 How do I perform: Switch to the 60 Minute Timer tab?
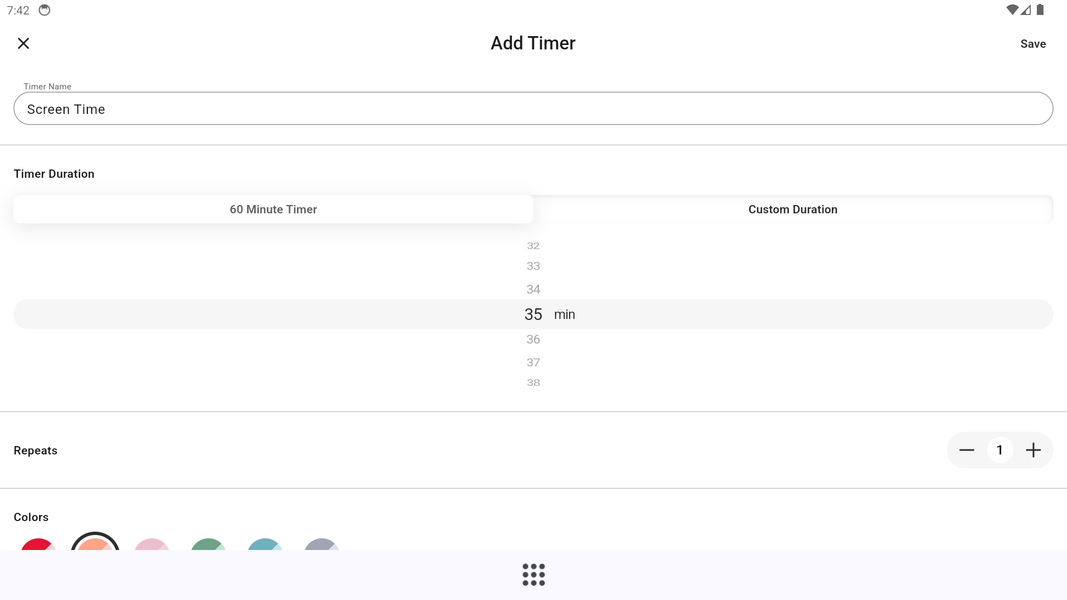point(273,210)
